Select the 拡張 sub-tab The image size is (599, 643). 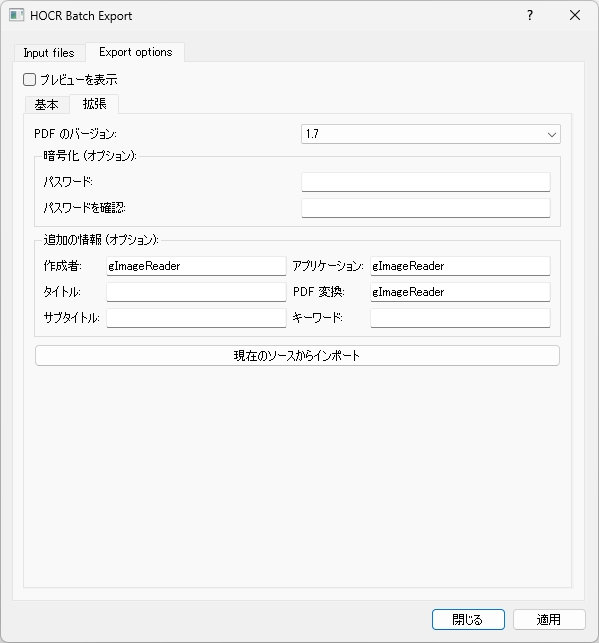pos(94,104)
